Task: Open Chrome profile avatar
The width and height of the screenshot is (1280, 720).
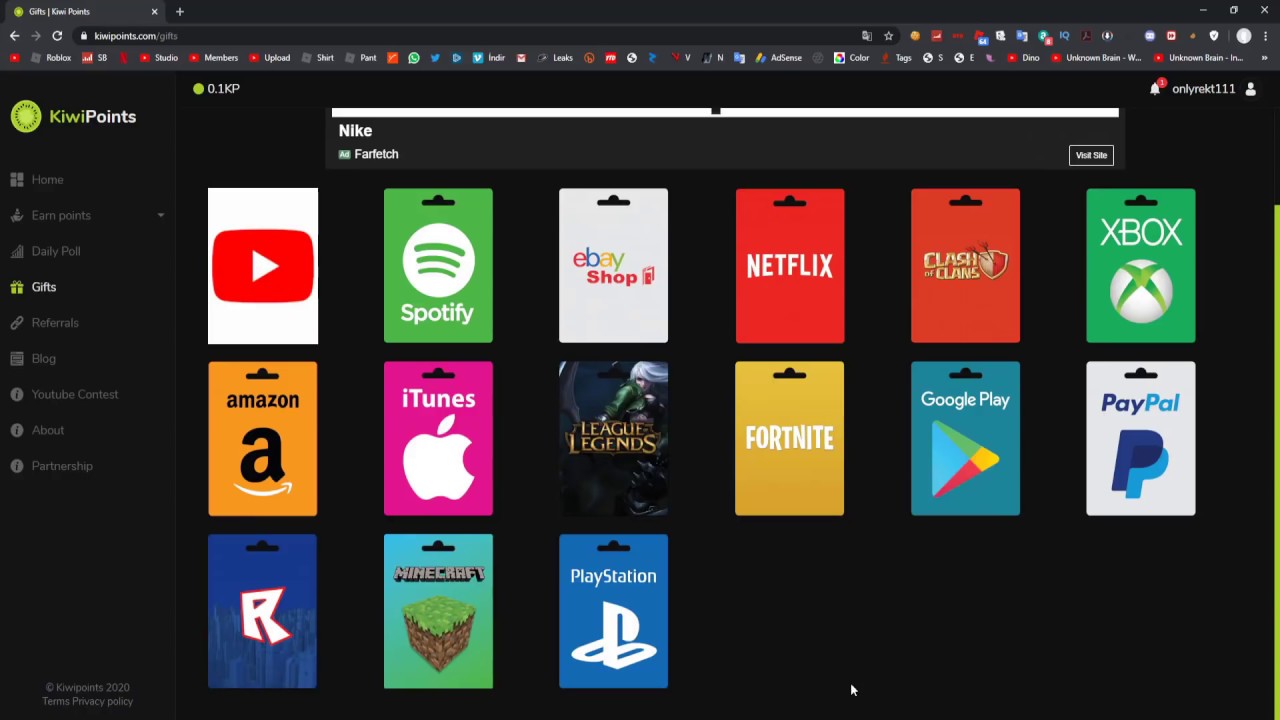Action: (x=1244, y=36)
